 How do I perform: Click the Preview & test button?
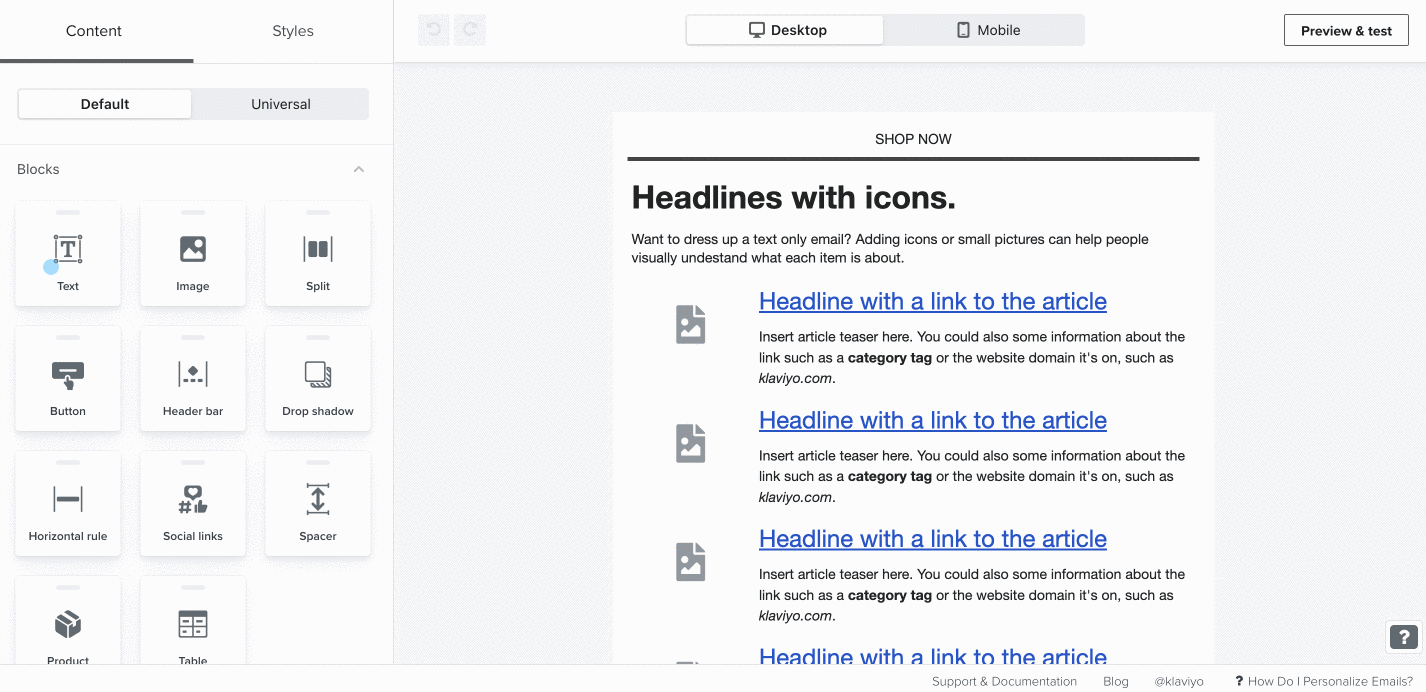(x=1346, y=31)
